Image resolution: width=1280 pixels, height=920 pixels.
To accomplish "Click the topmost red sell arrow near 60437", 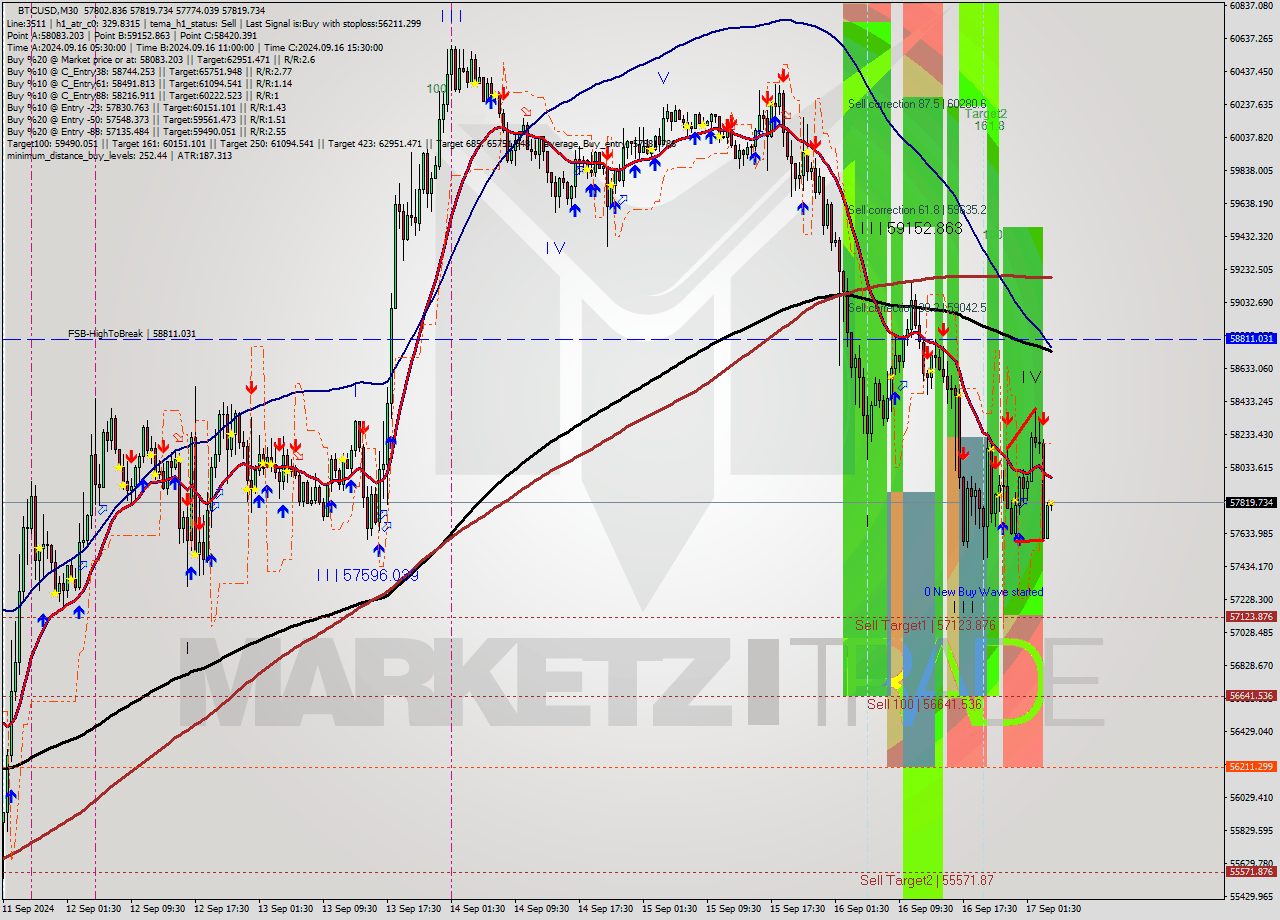I will 783,74.
